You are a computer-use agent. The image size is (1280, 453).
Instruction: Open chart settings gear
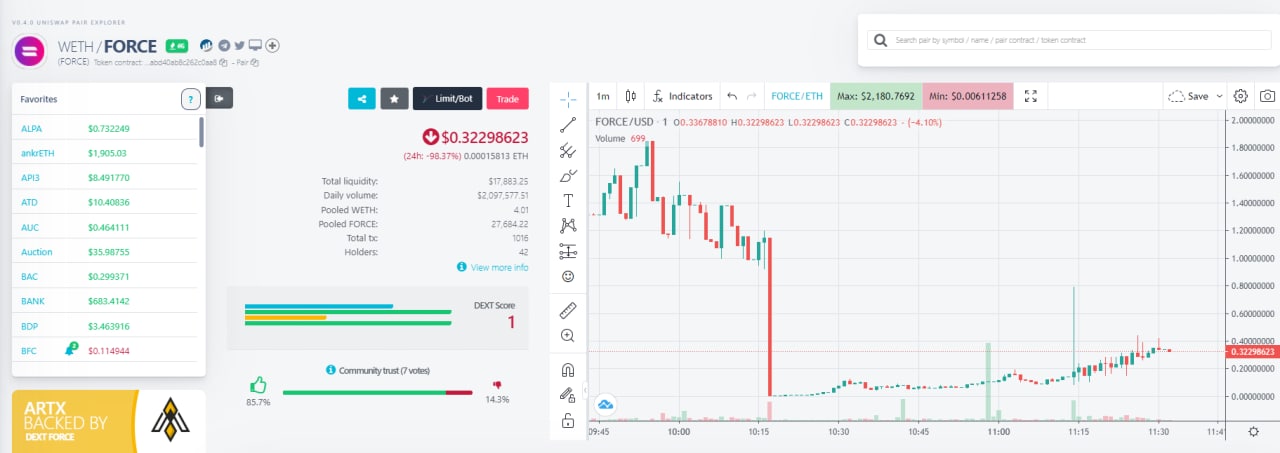[1240, 96]
